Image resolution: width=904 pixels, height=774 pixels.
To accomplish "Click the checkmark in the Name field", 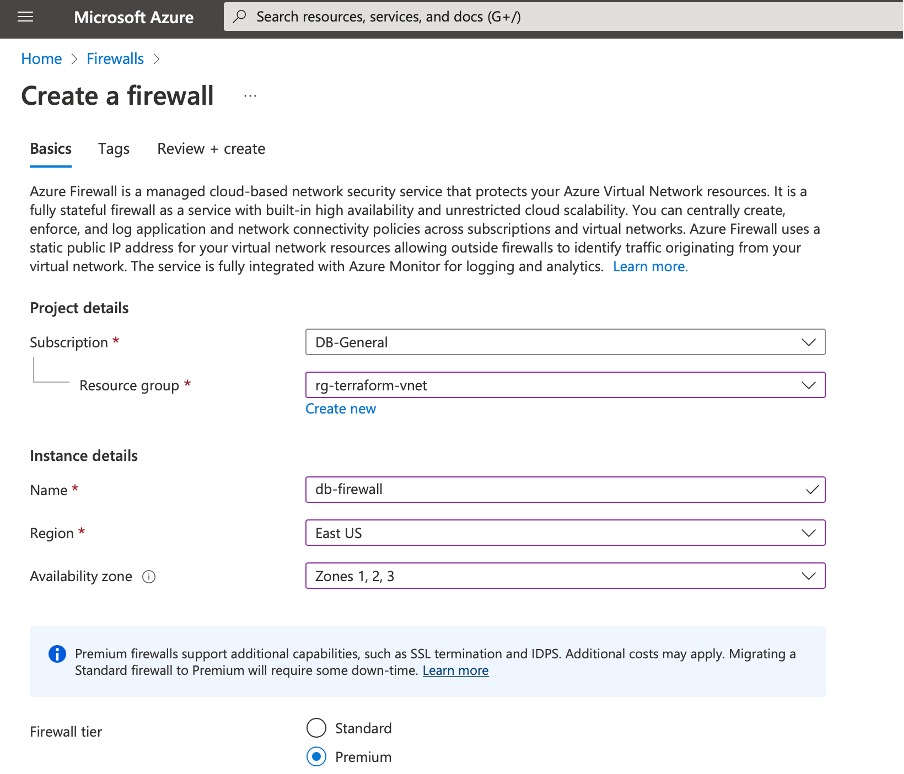I will point(812,490).
